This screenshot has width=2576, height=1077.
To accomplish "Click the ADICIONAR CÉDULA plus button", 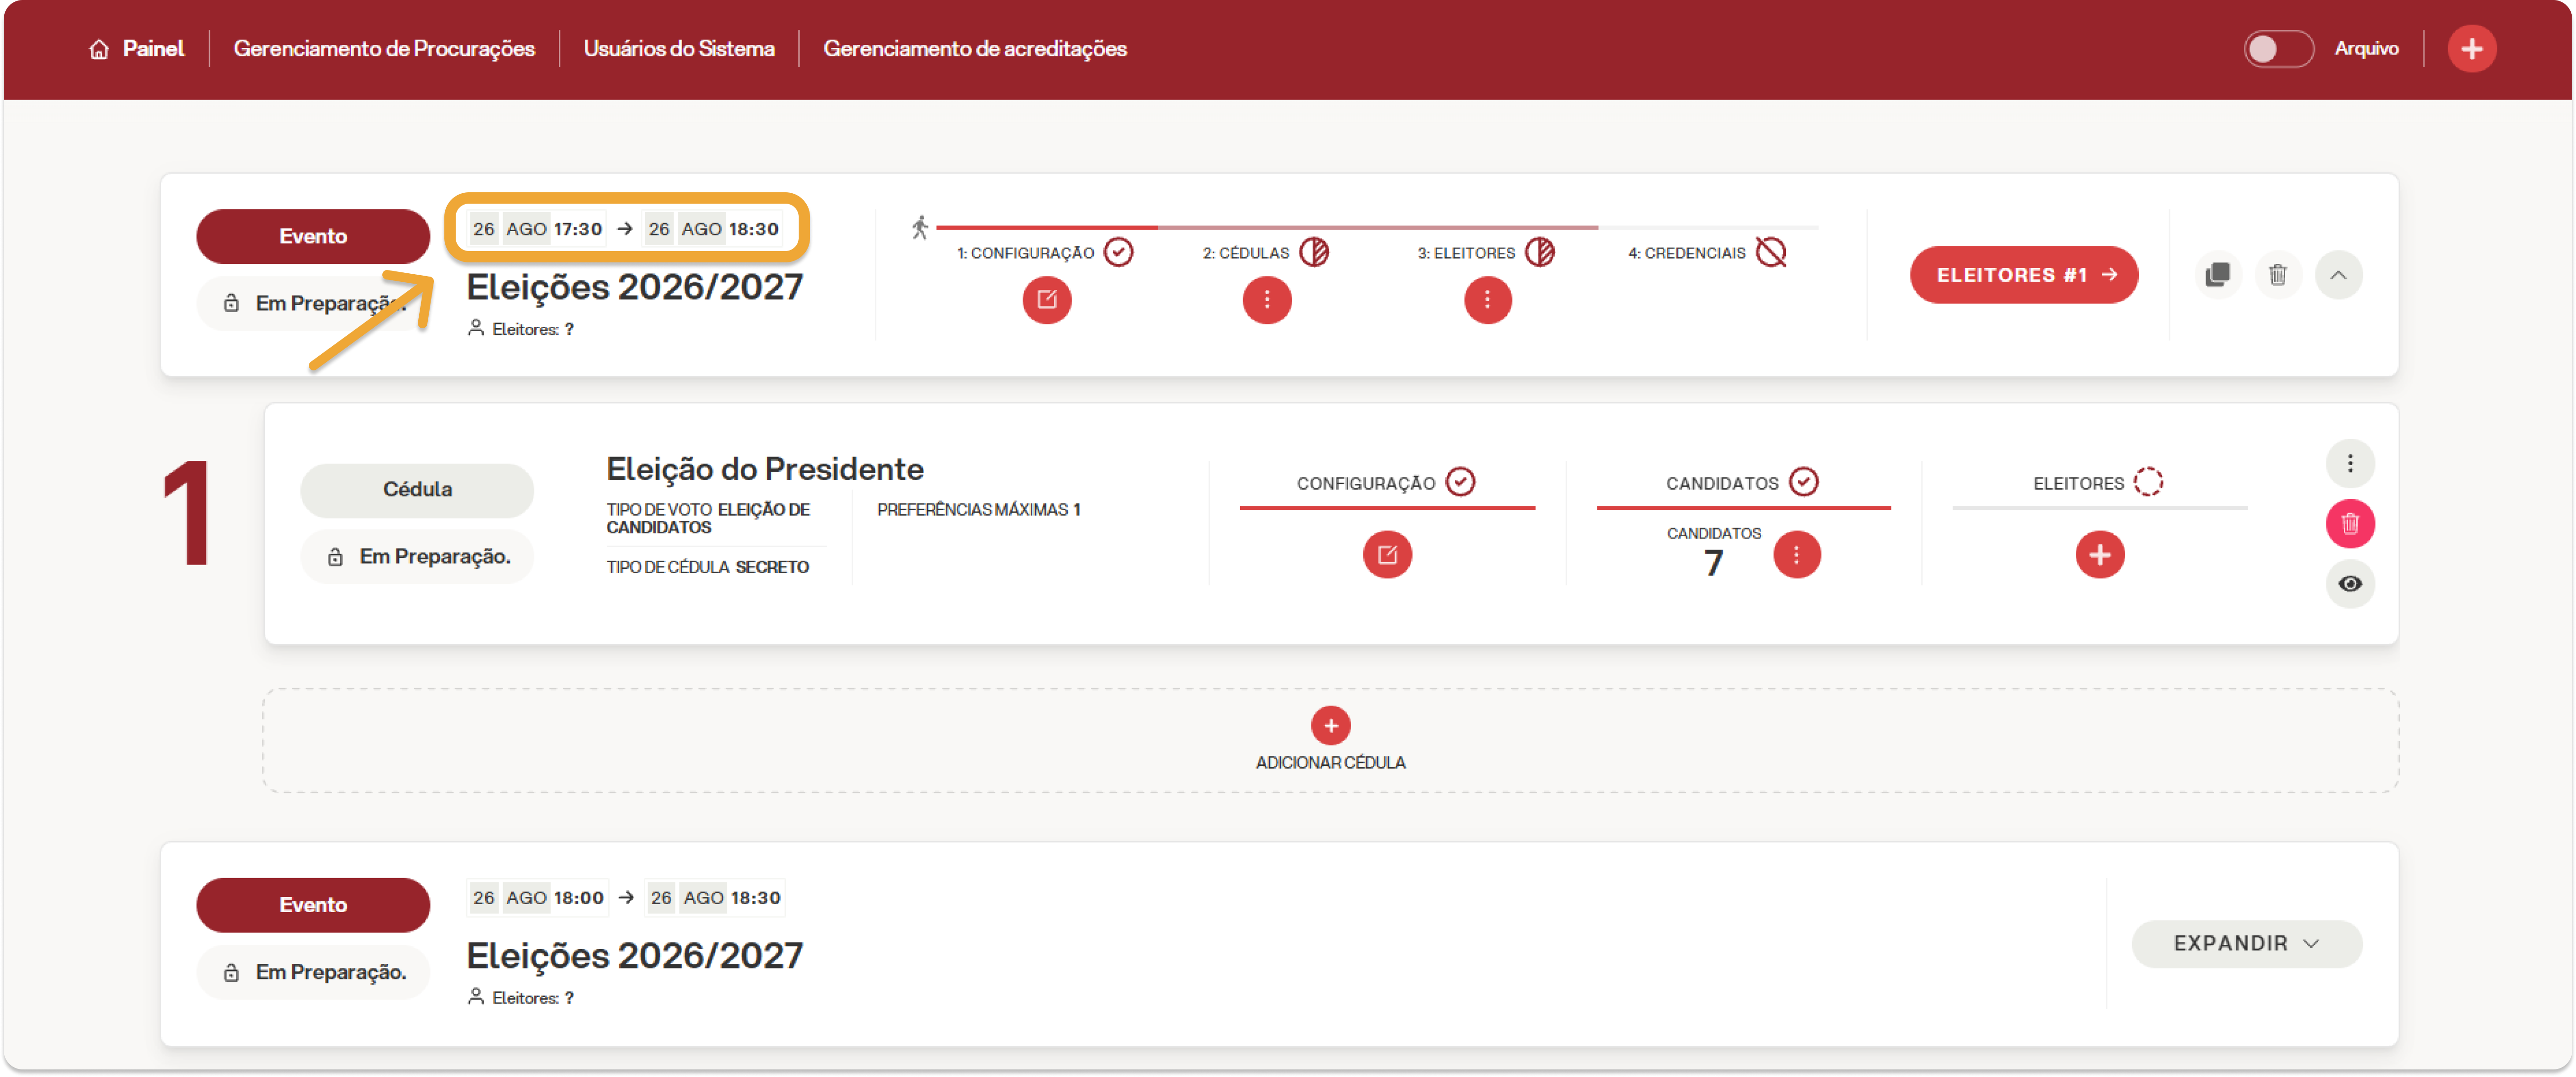I will tap(1330, 725).
